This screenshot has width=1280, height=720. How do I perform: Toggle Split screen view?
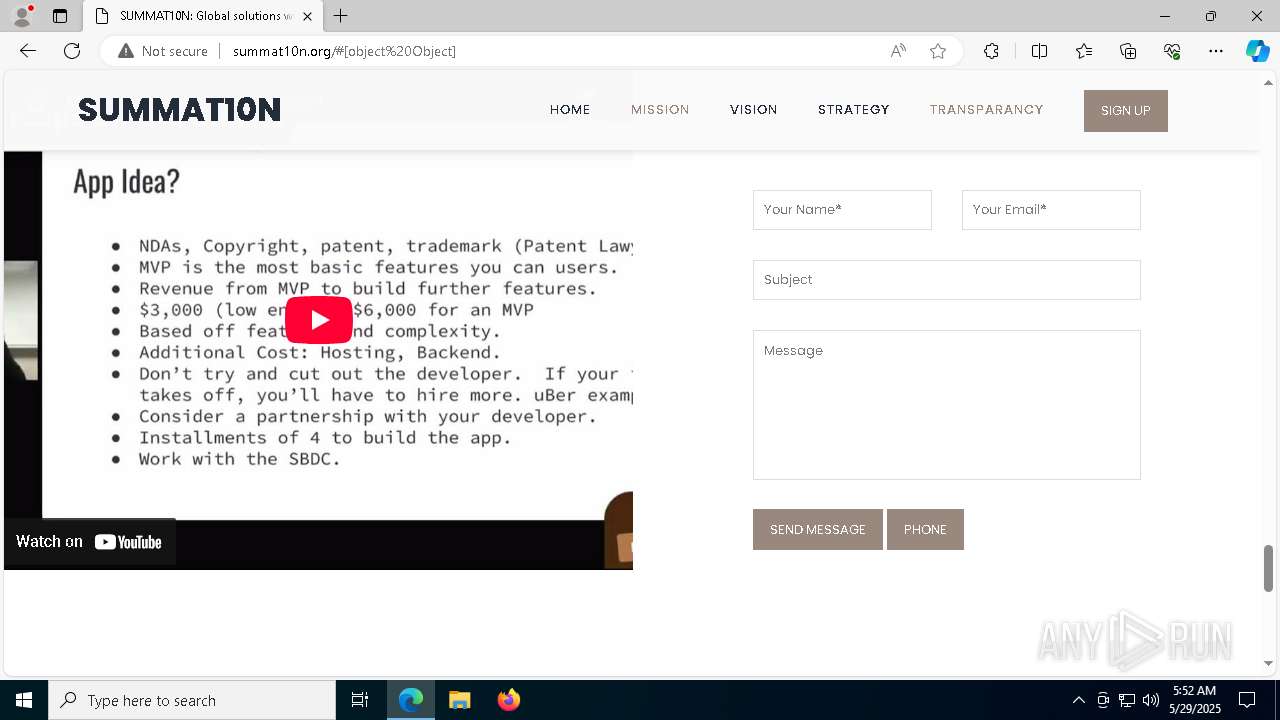[x=1039, y=51]
